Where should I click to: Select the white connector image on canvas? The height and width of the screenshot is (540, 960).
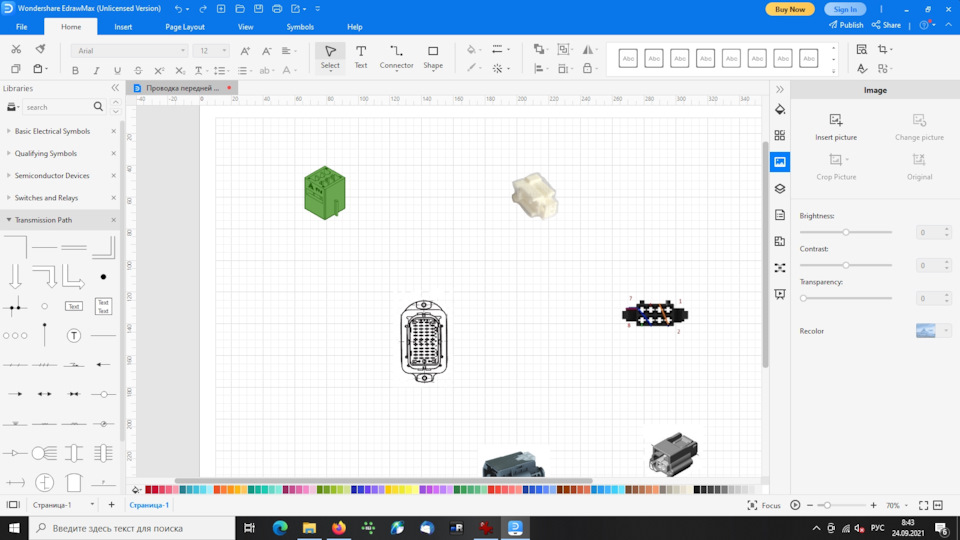534,196
